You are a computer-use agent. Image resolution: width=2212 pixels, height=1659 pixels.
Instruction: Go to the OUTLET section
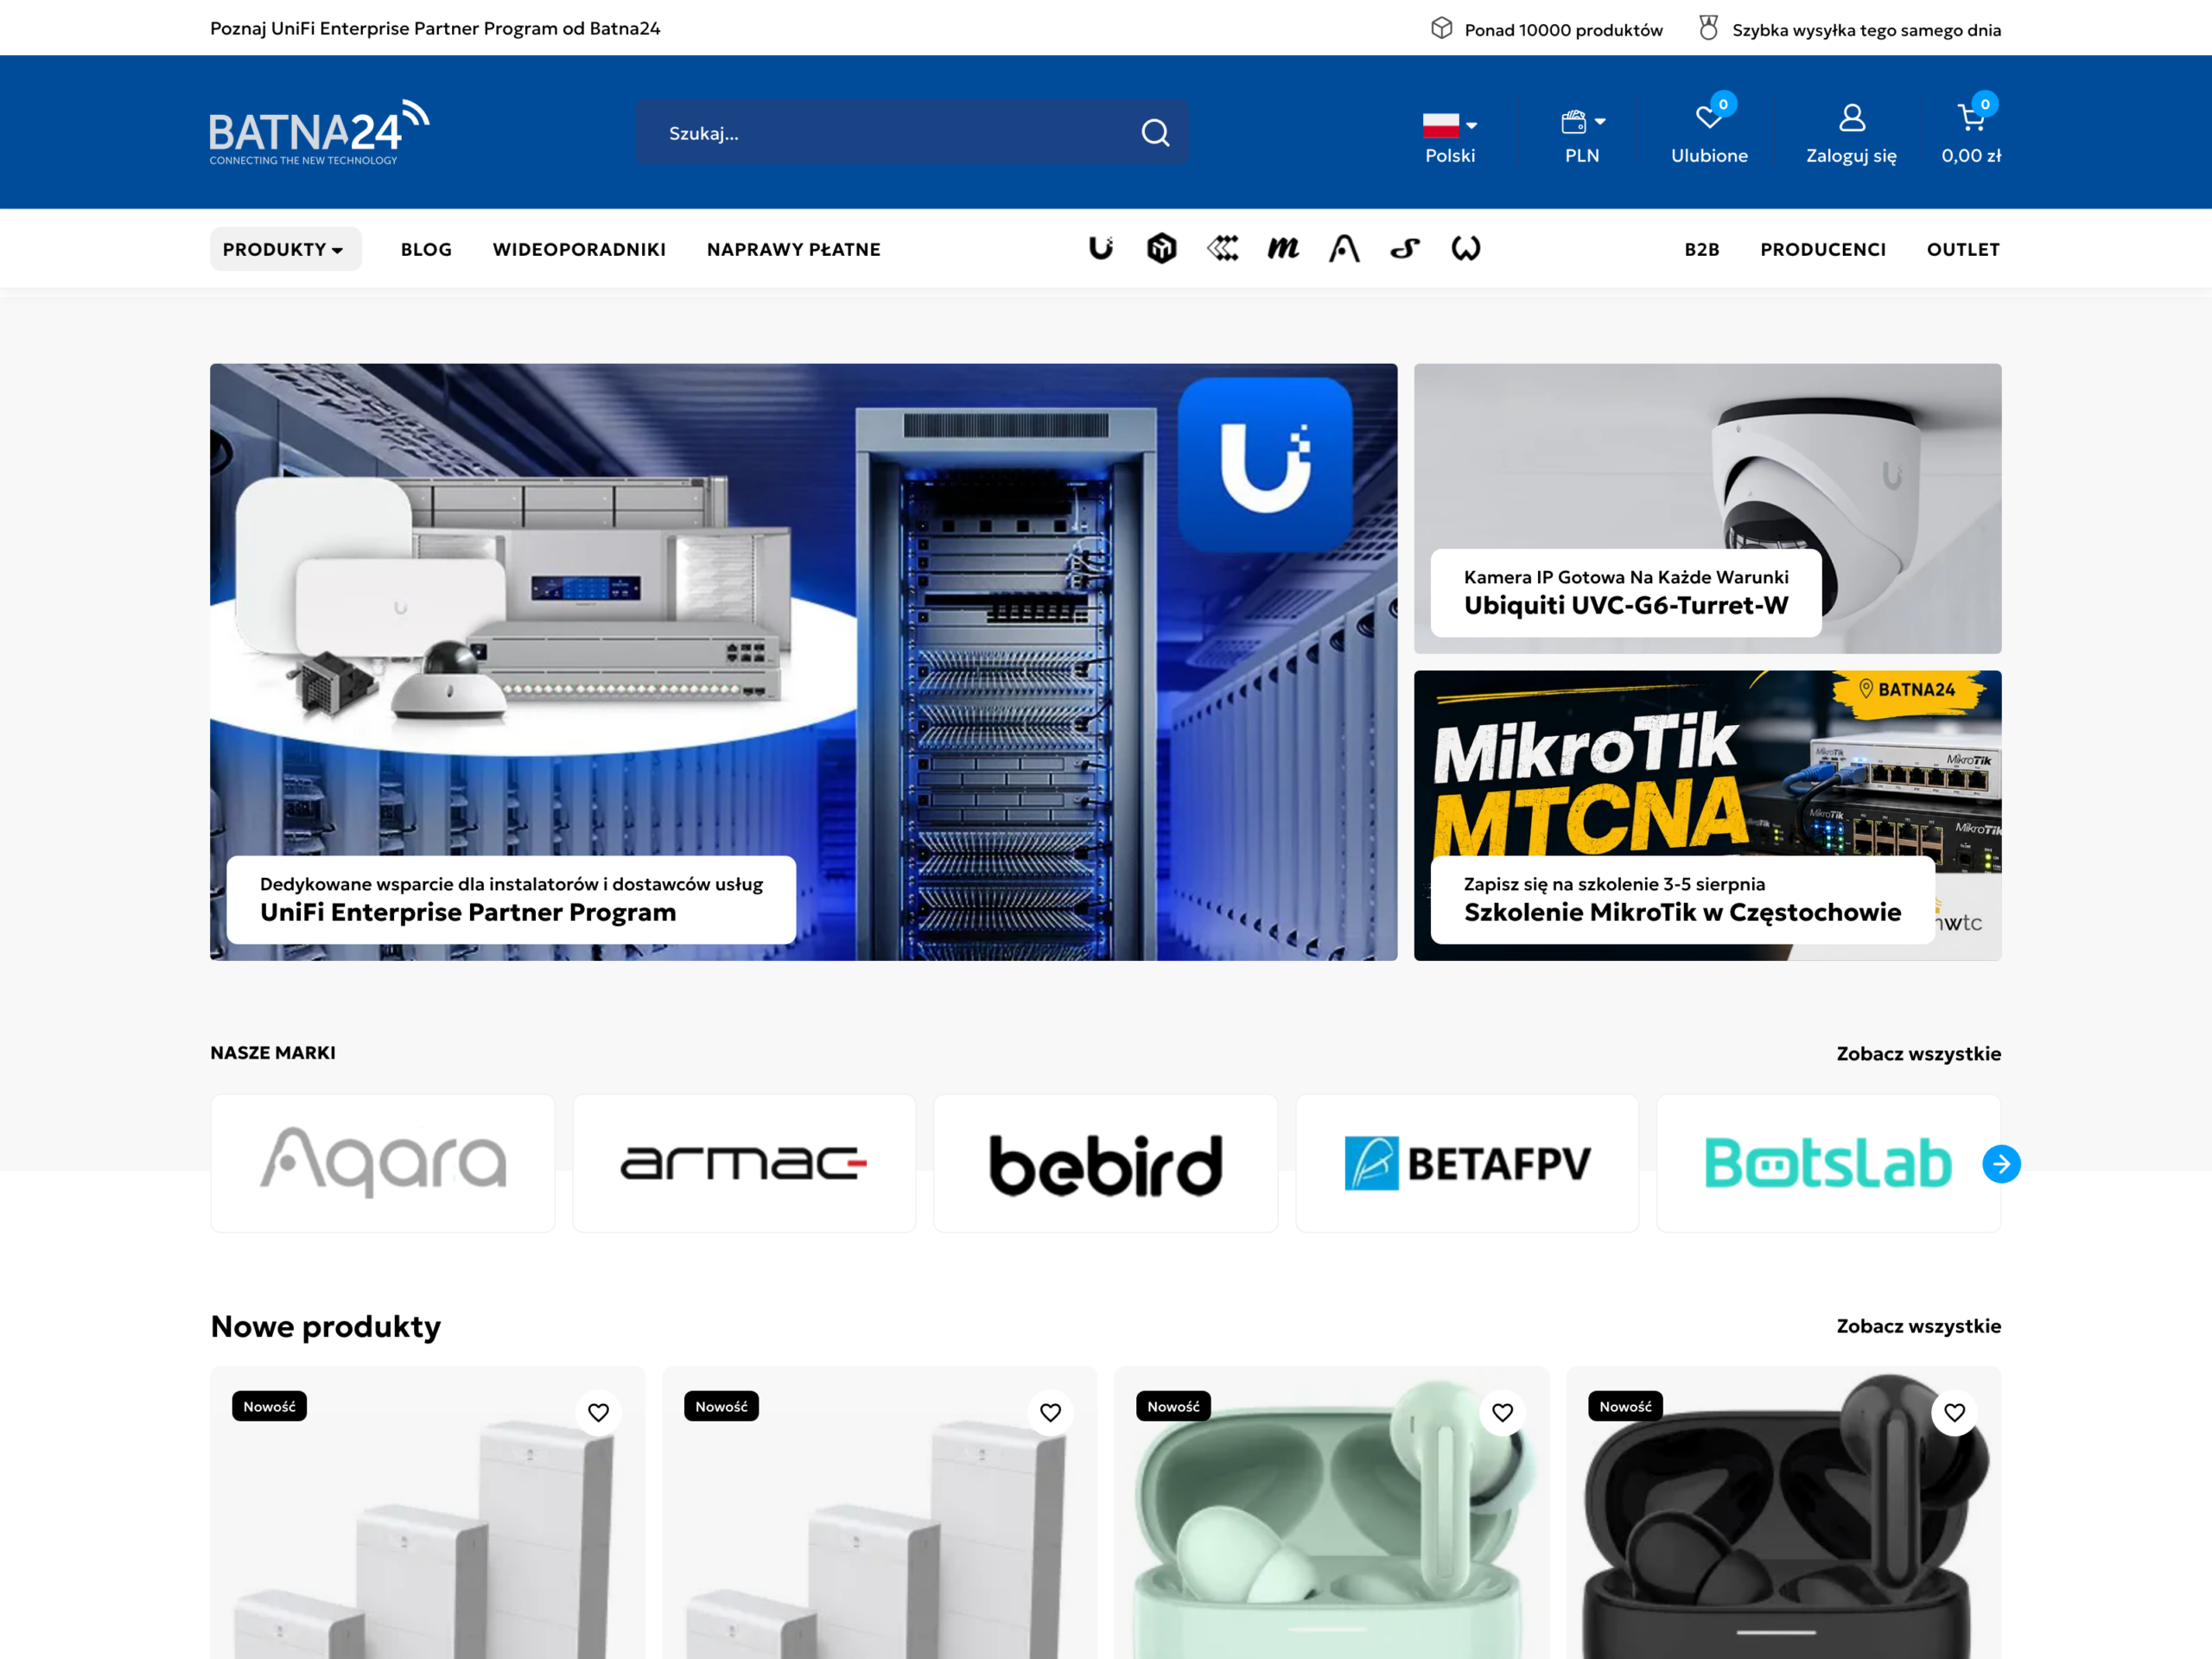coord(1962,249)
